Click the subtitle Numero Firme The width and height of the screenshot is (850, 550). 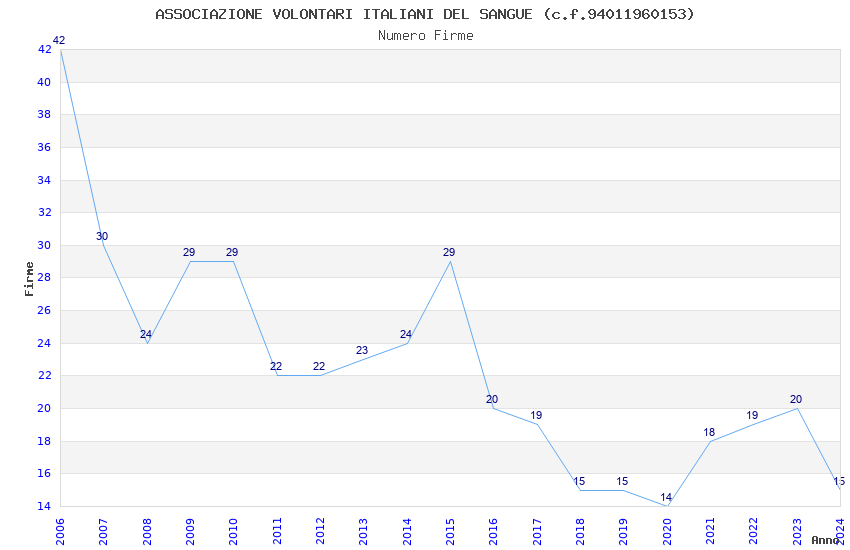pyautogui.click(x=426, y=36)
